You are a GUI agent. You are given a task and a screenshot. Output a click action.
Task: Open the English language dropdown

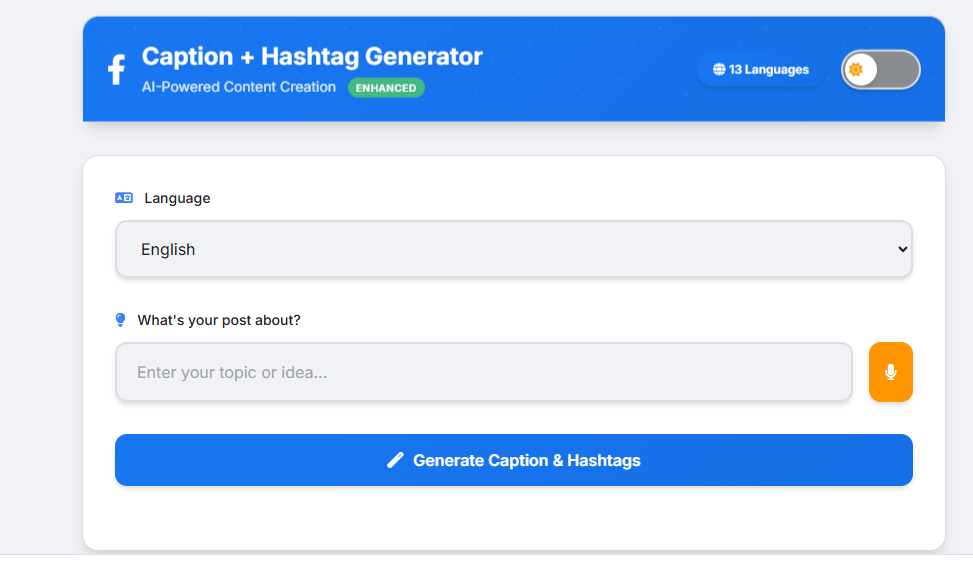[514, 249]
